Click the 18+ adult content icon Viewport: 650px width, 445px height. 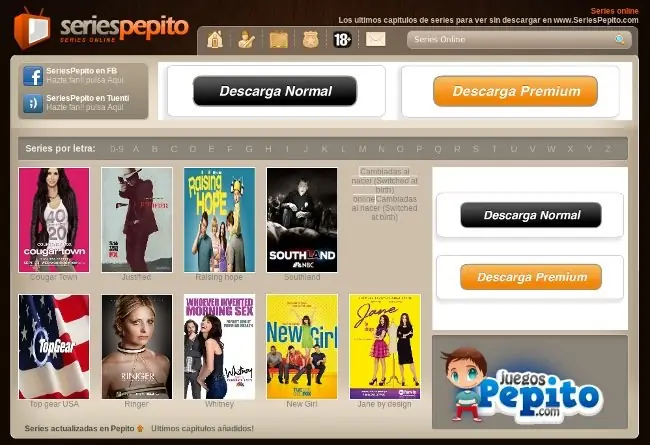342,40
